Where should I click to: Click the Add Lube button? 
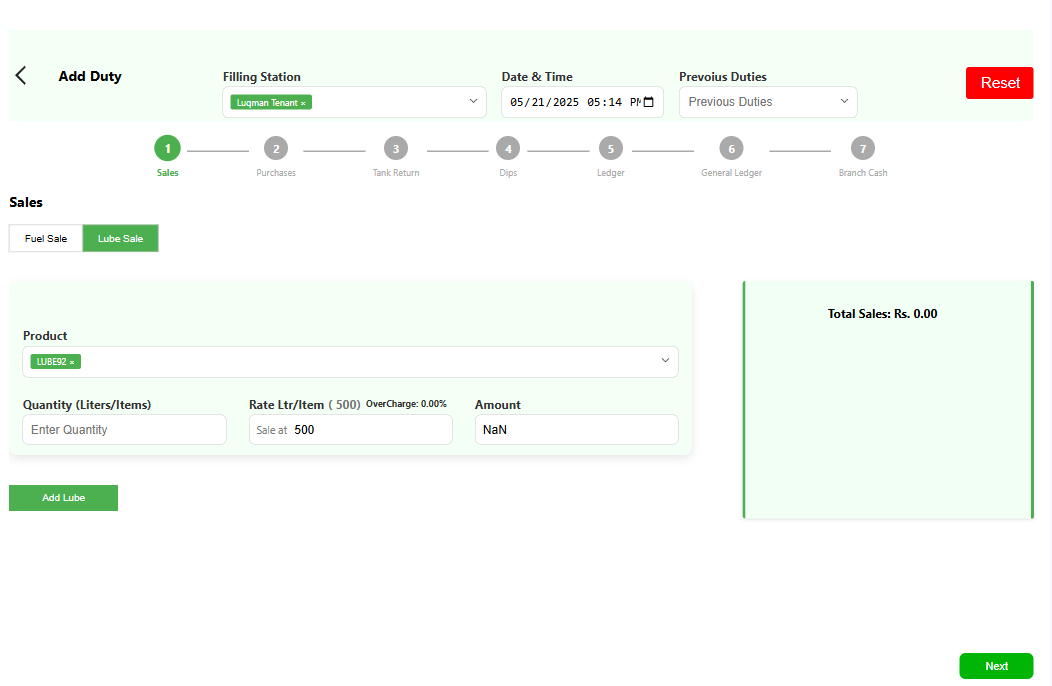point(63,498)
